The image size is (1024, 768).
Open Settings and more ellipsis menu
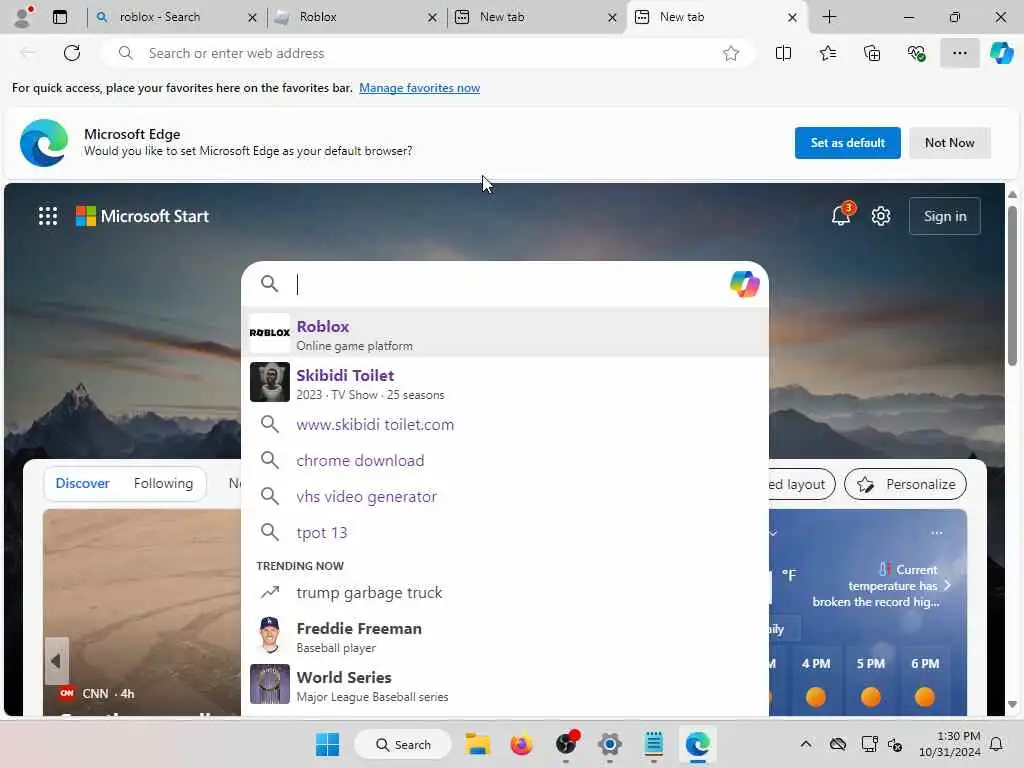pyautogui.click(x=959, y=53)
